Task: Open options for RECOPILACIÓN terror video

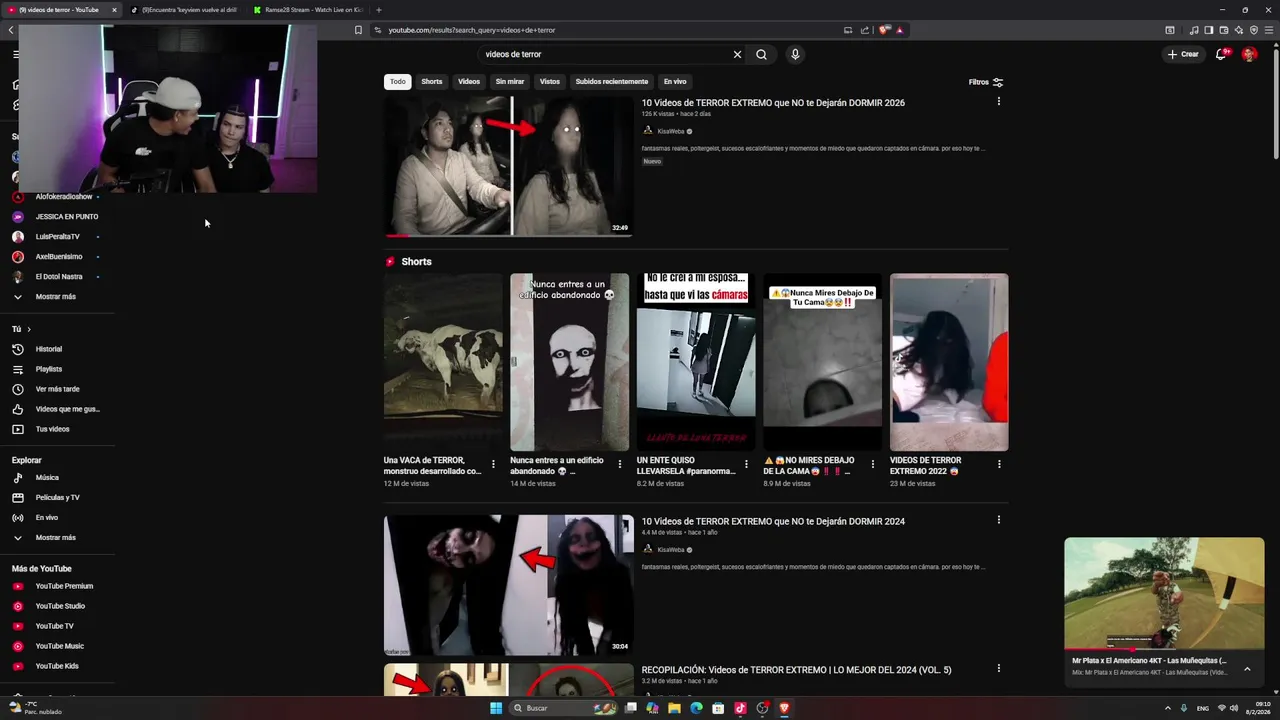Action: (998, 668)
